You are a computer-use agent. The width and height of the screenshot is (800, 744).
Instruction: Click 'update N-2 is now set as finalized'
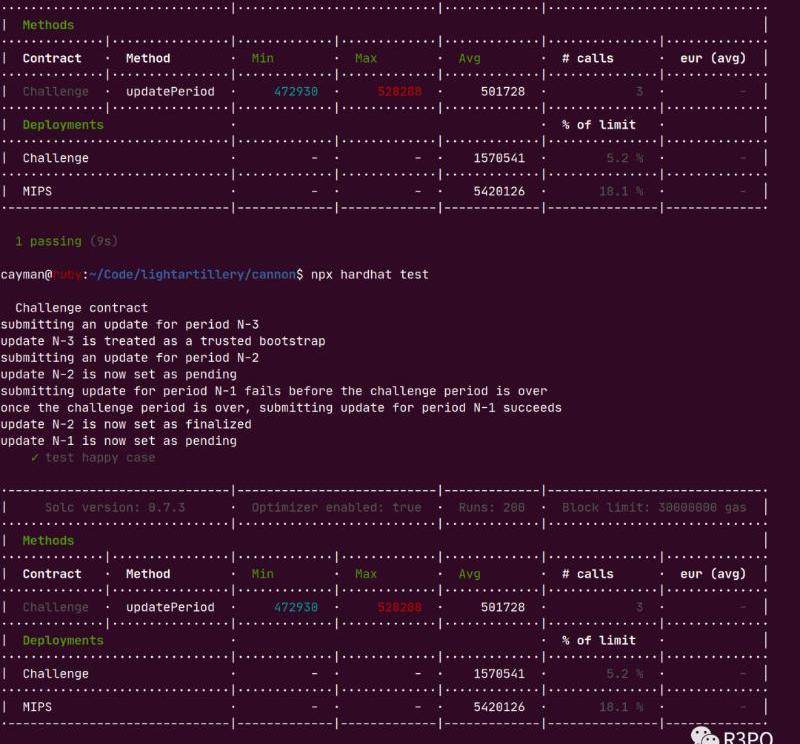pos(125,424)
